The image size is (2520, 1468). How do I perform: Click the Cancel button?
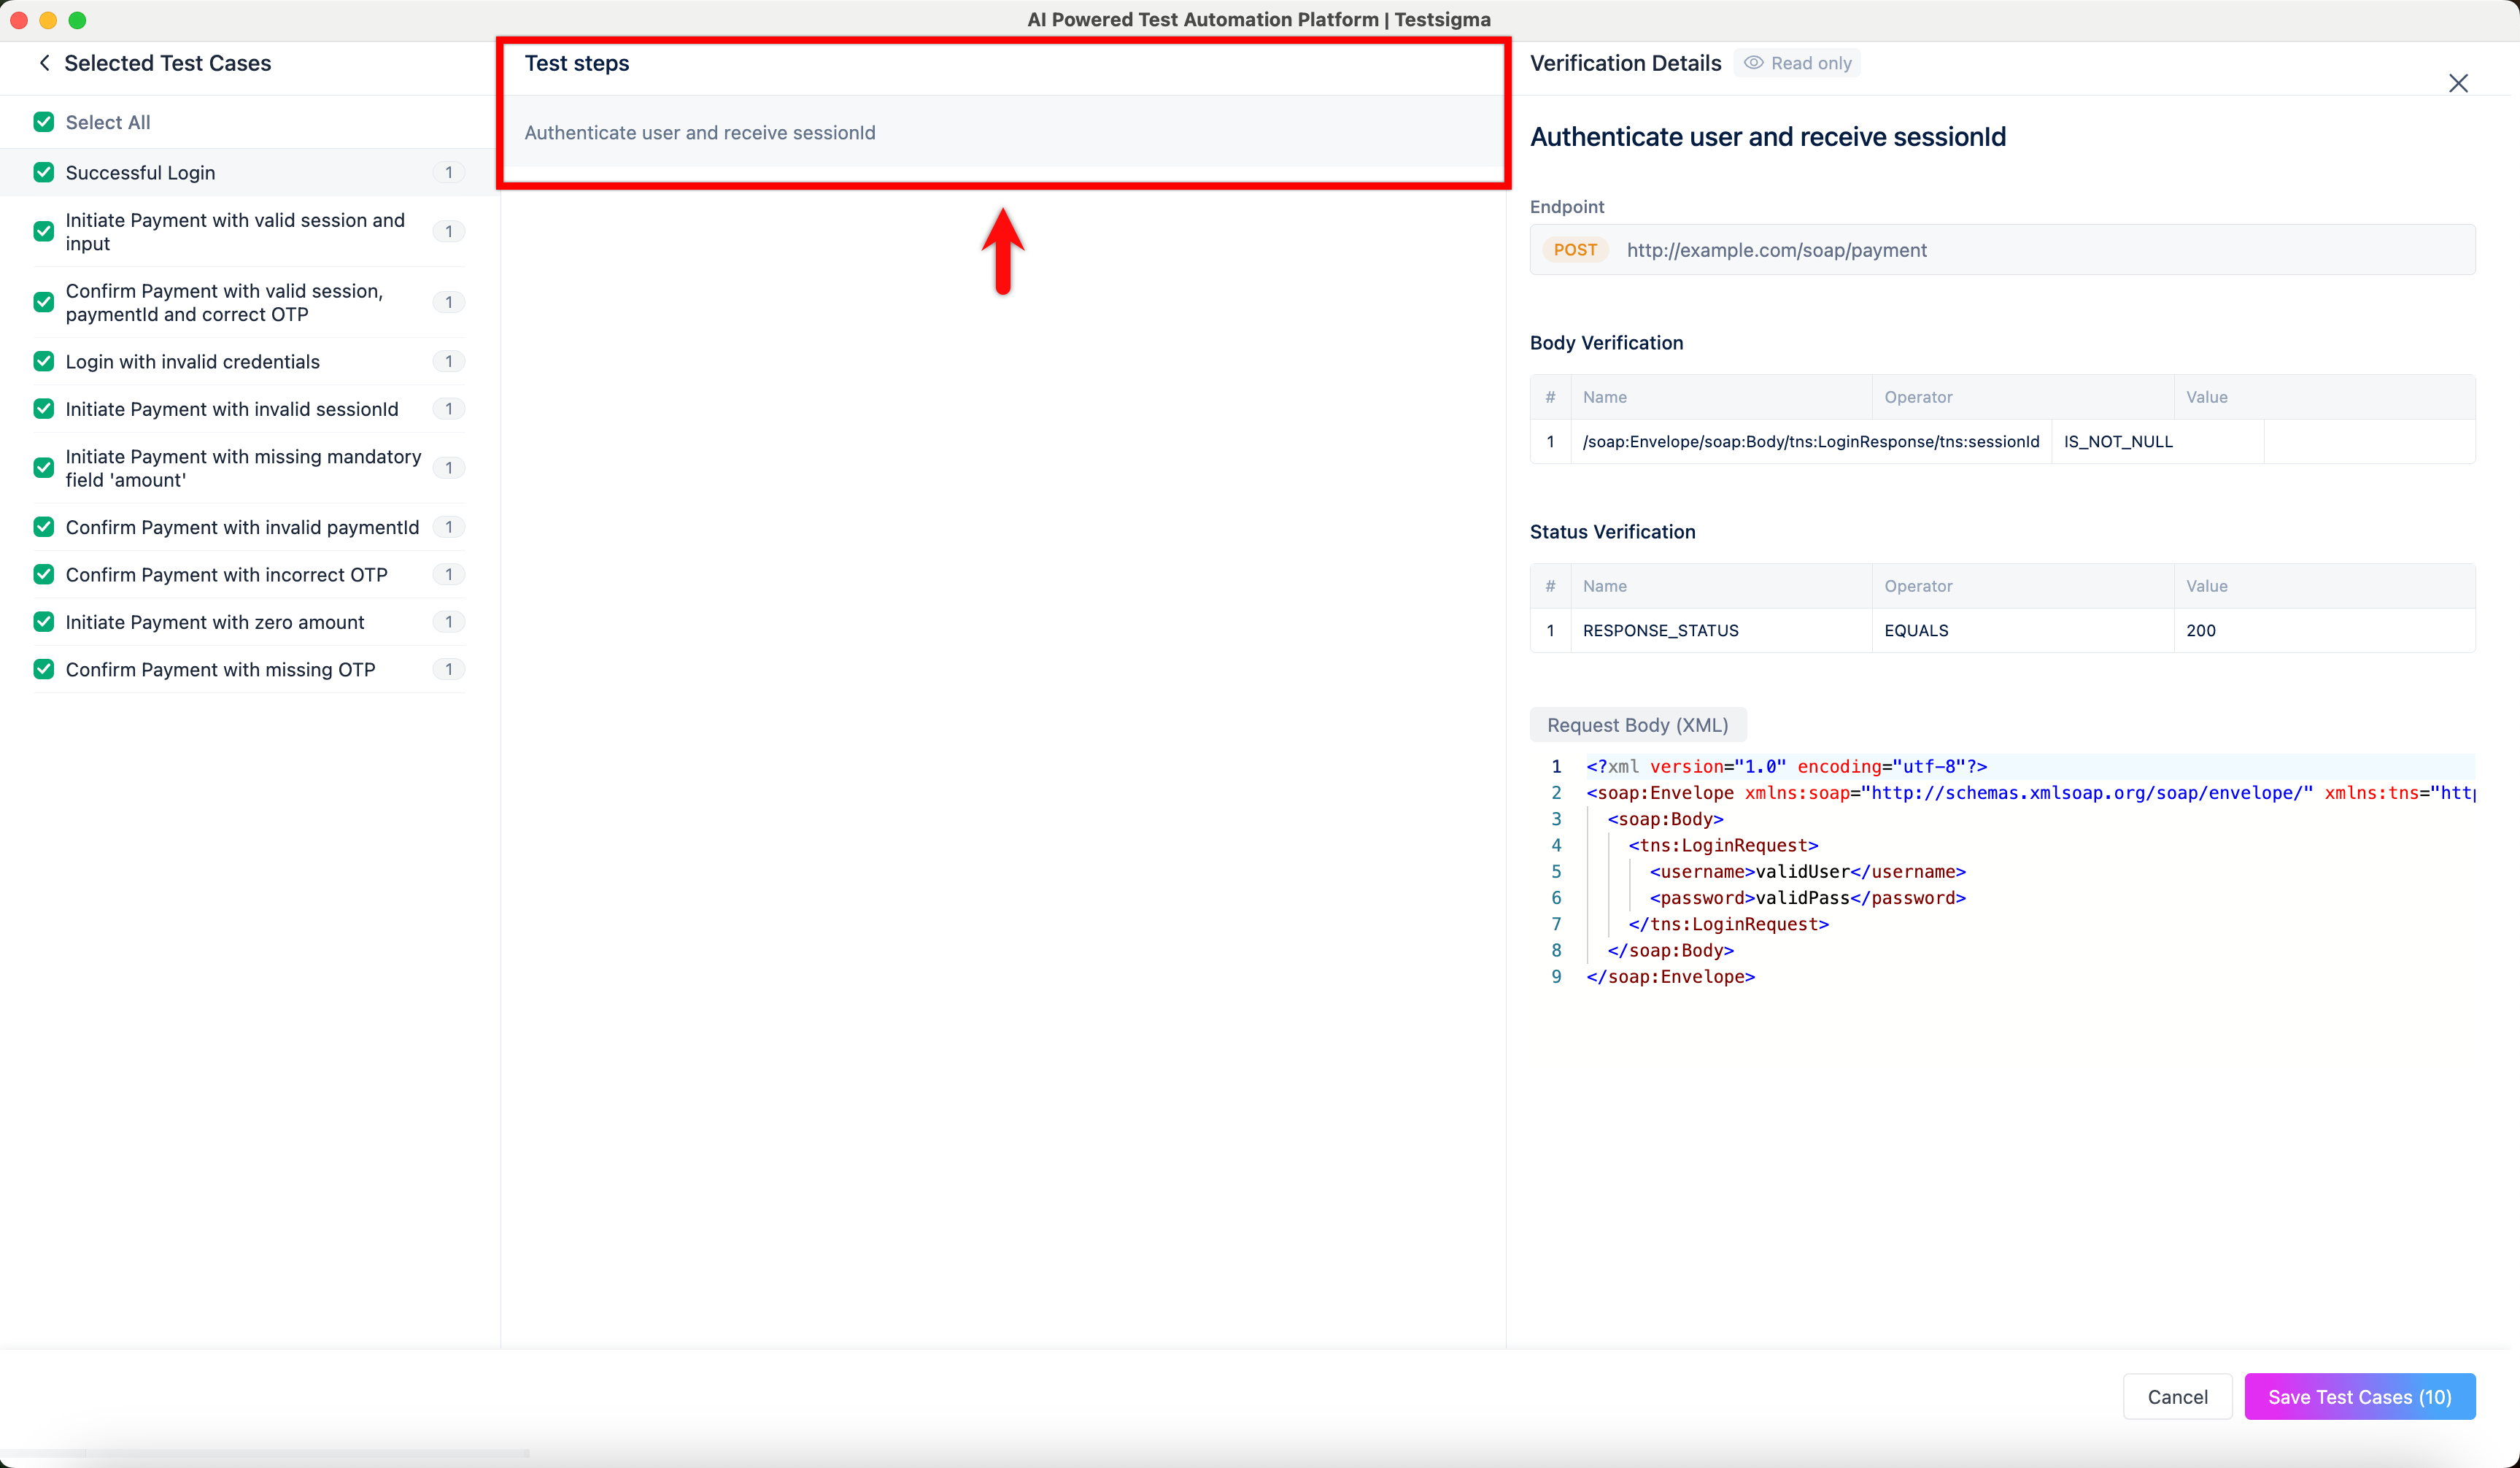(2177, 1397)
